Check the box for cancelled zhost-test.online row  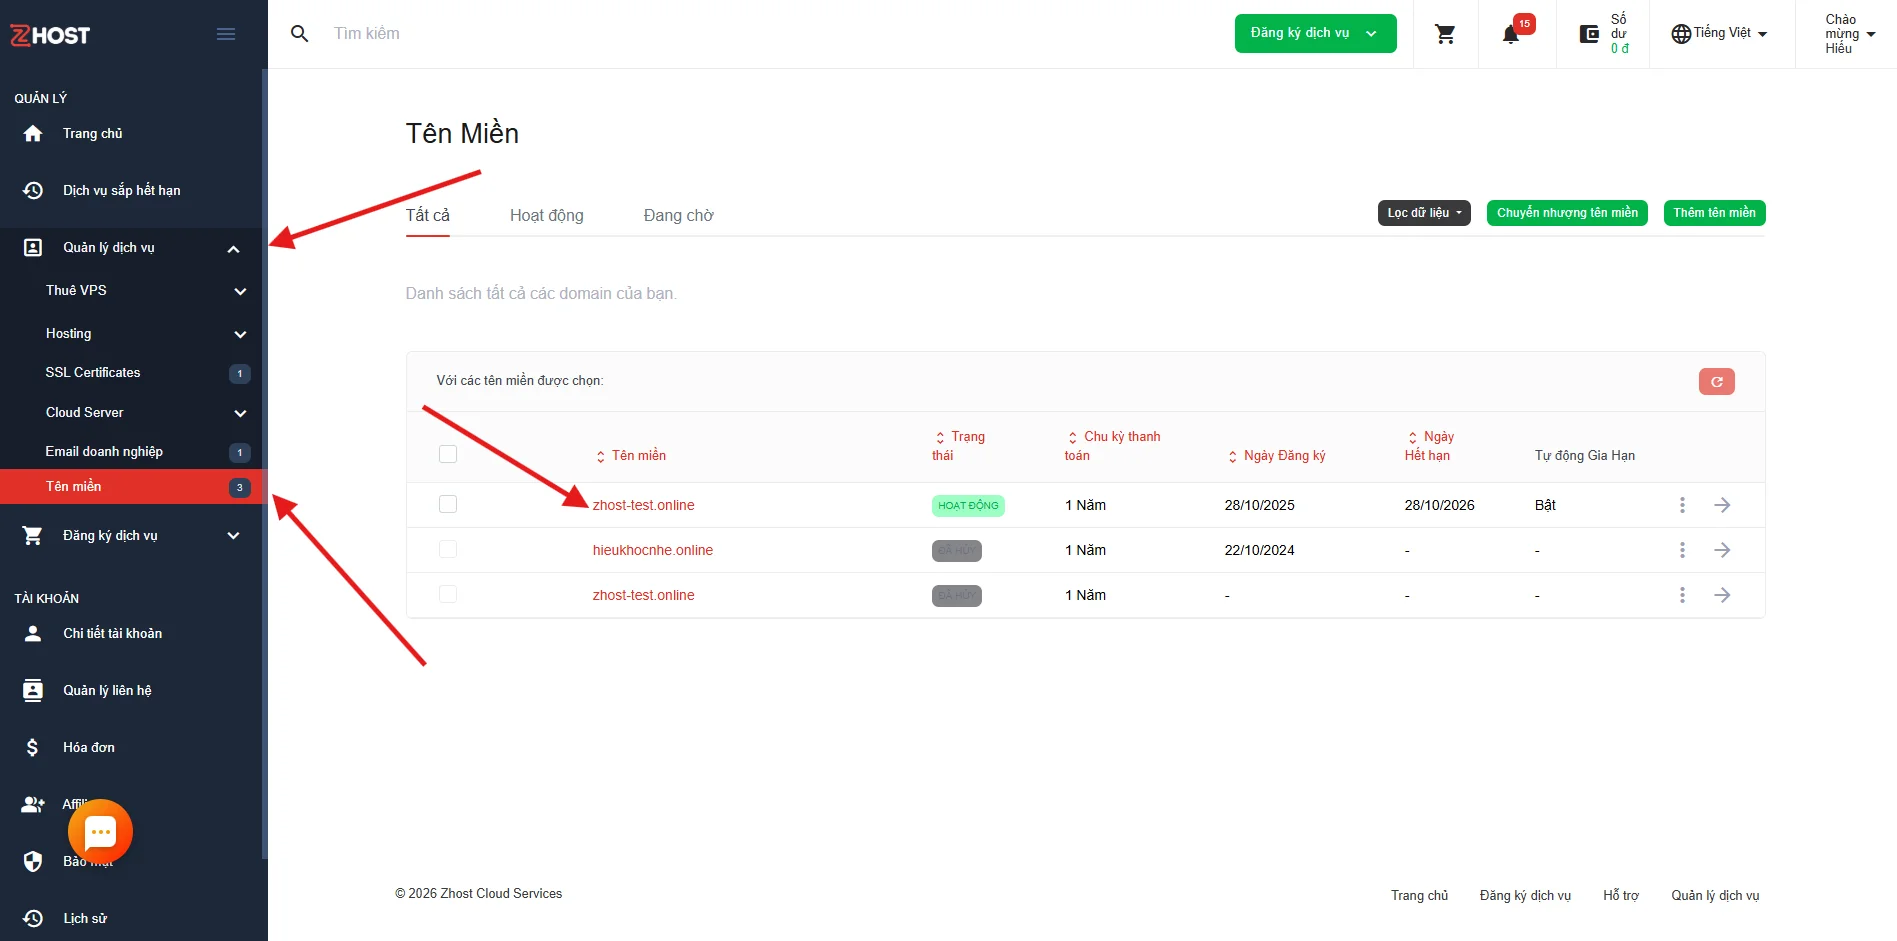[x=448, y=594]
